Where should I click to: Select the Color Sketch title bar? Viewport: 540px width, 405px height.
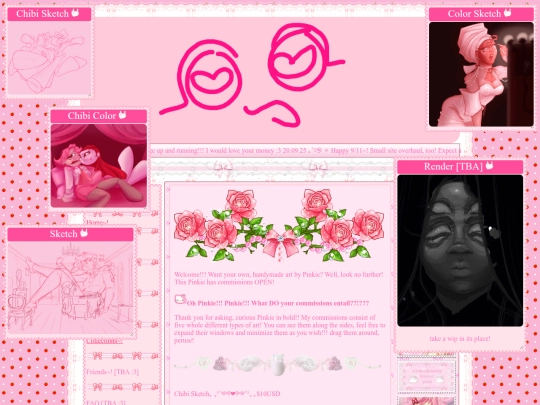pos(481,14)
